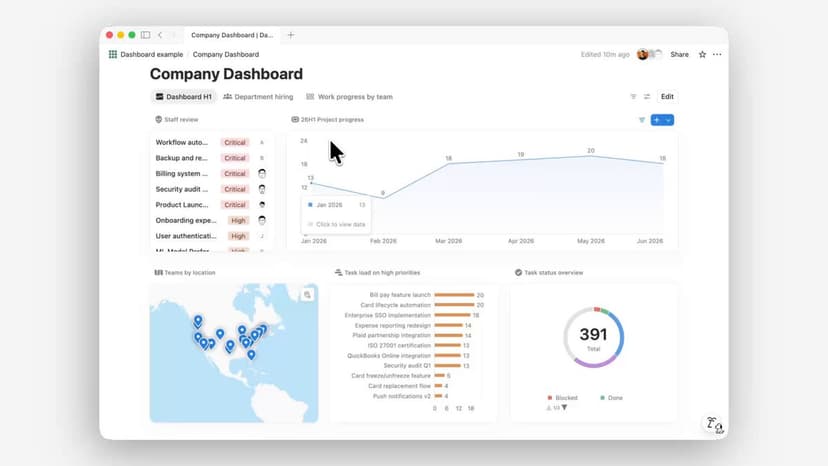Click 'Click to view data' in tooltip
Image resolution: width=828 pixels, height=466 pixels.
click(x=340, y=225)
